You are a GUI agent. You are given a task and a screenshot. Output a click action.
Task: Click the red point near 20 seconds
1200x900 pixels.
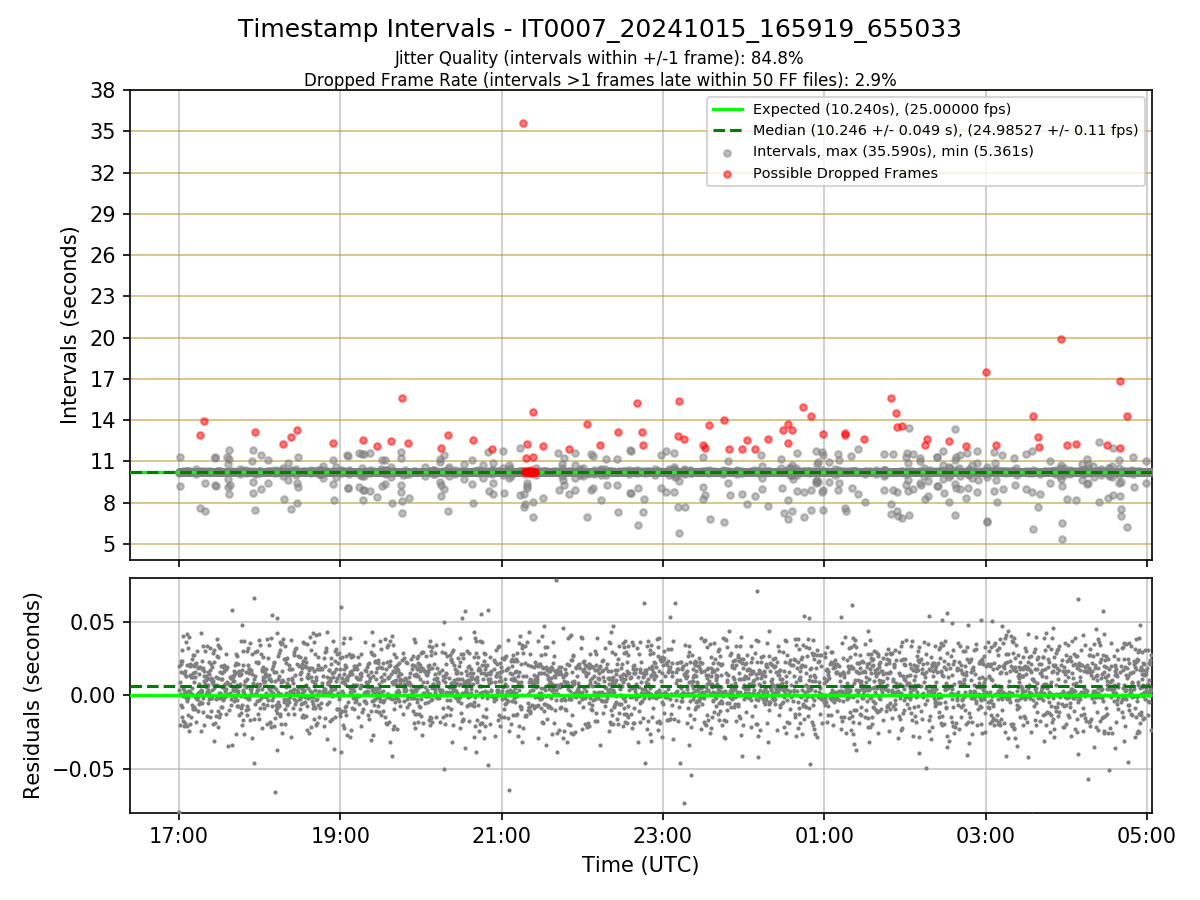pos(1061,339)
